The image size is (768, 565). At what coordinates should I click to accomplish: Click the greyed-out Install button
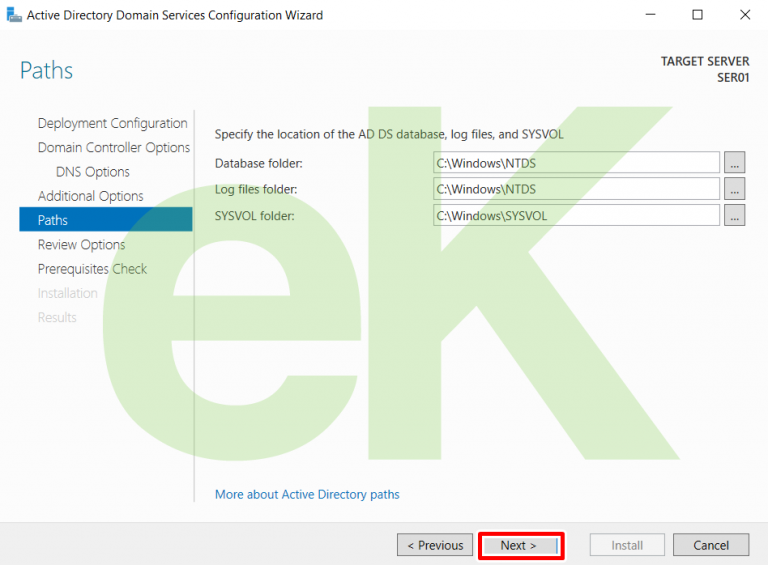click(627, 545)
